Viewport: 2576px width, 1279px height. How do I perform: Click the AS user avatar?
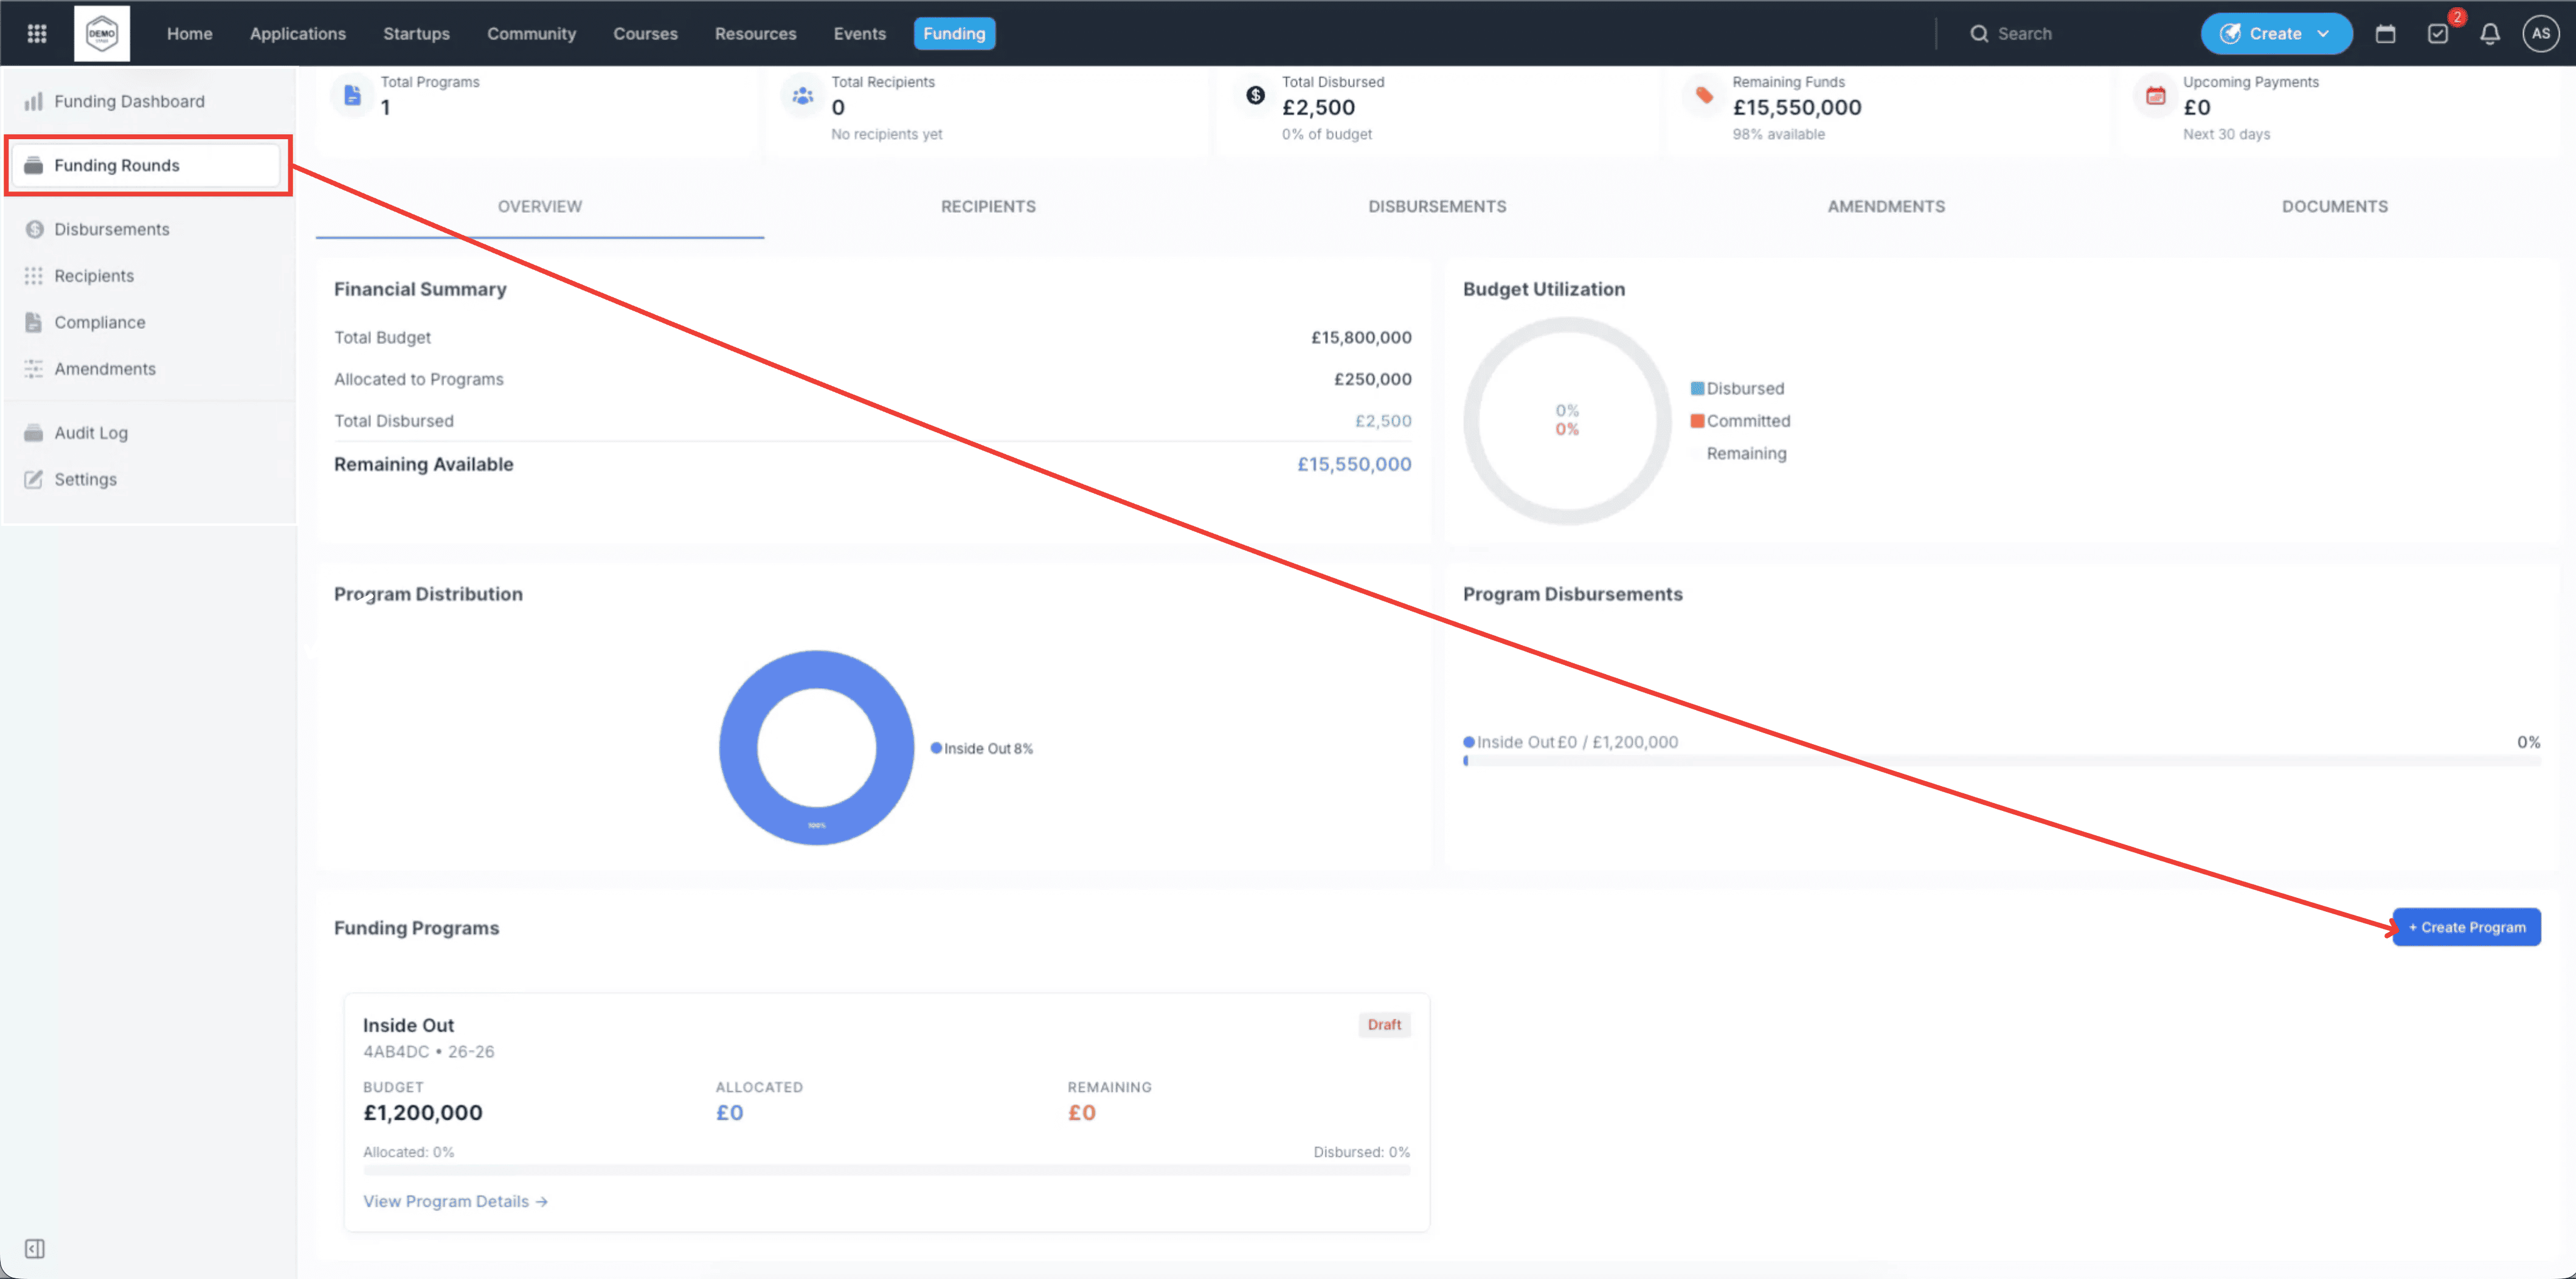tap(2540, 33)
